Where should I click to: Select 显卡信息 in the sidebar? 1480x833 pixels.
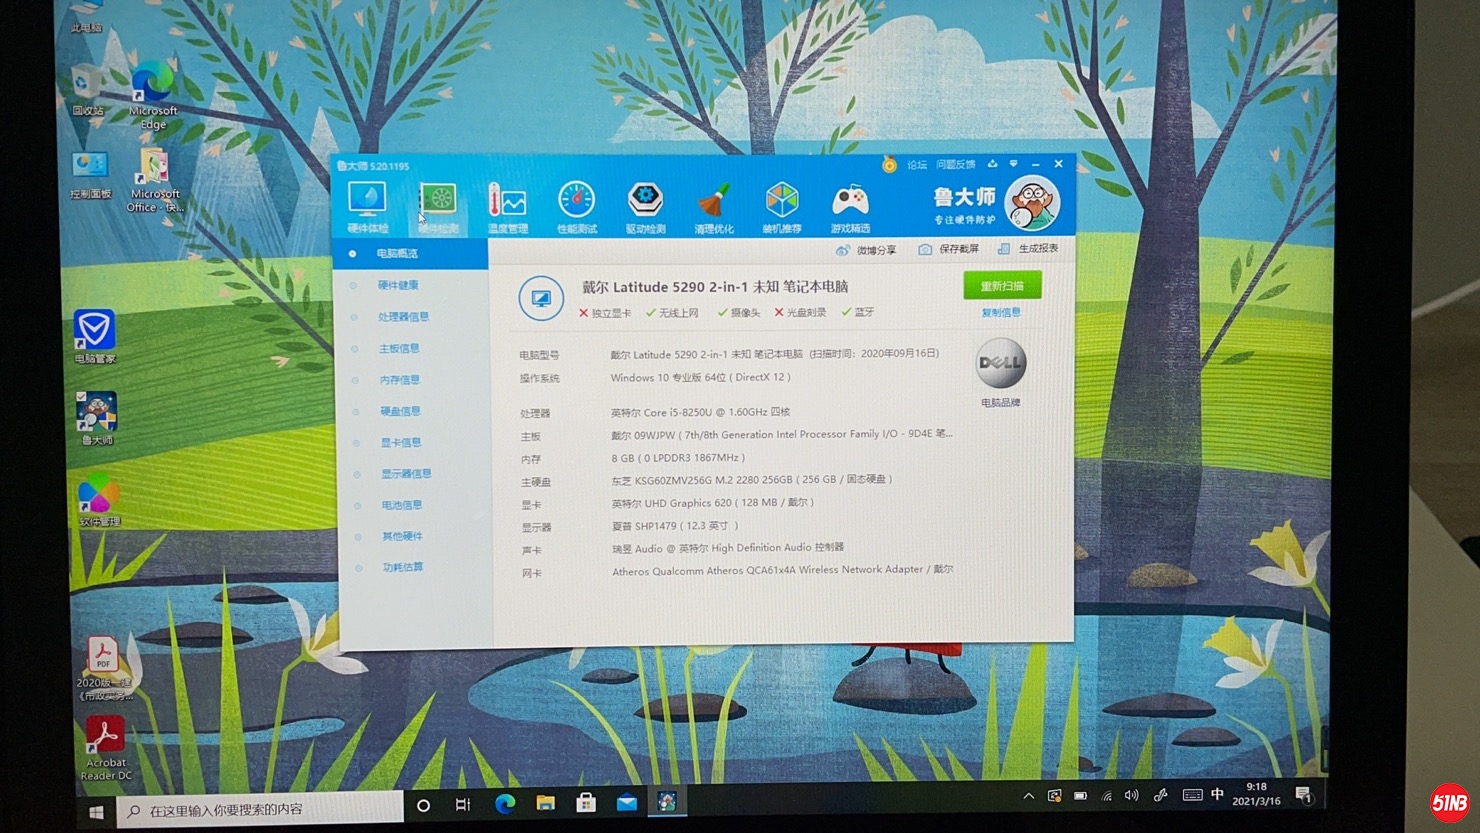tap(400, 442)
